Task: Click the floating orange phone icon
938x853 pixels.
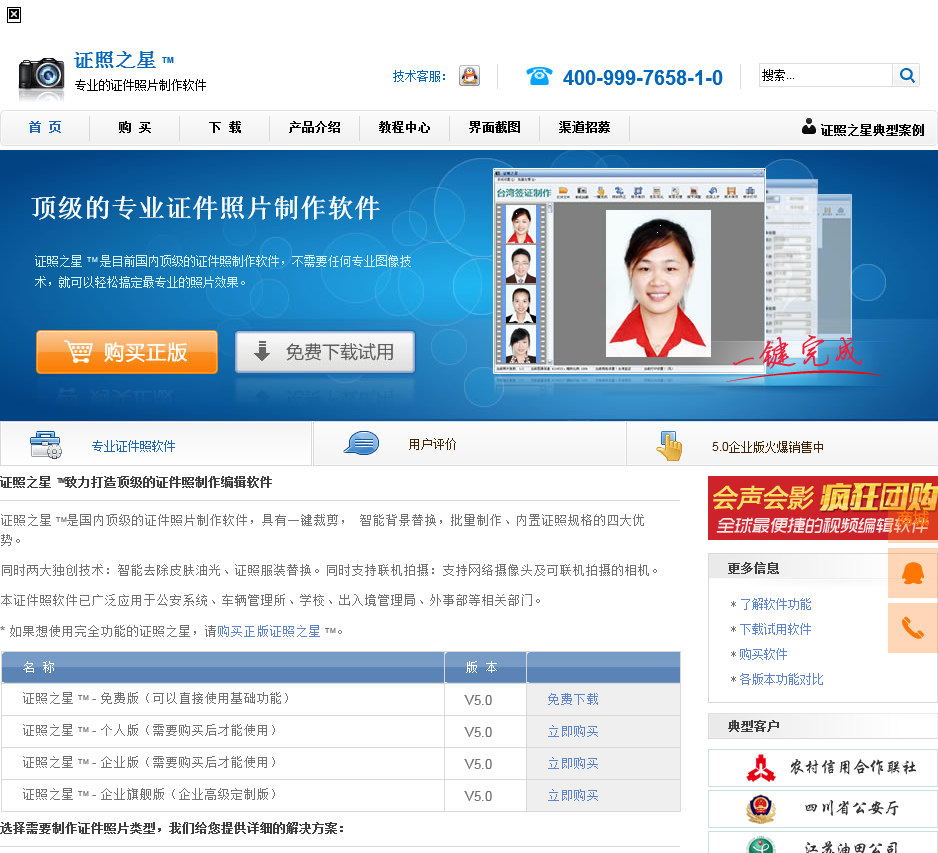Action: [912, 628]
